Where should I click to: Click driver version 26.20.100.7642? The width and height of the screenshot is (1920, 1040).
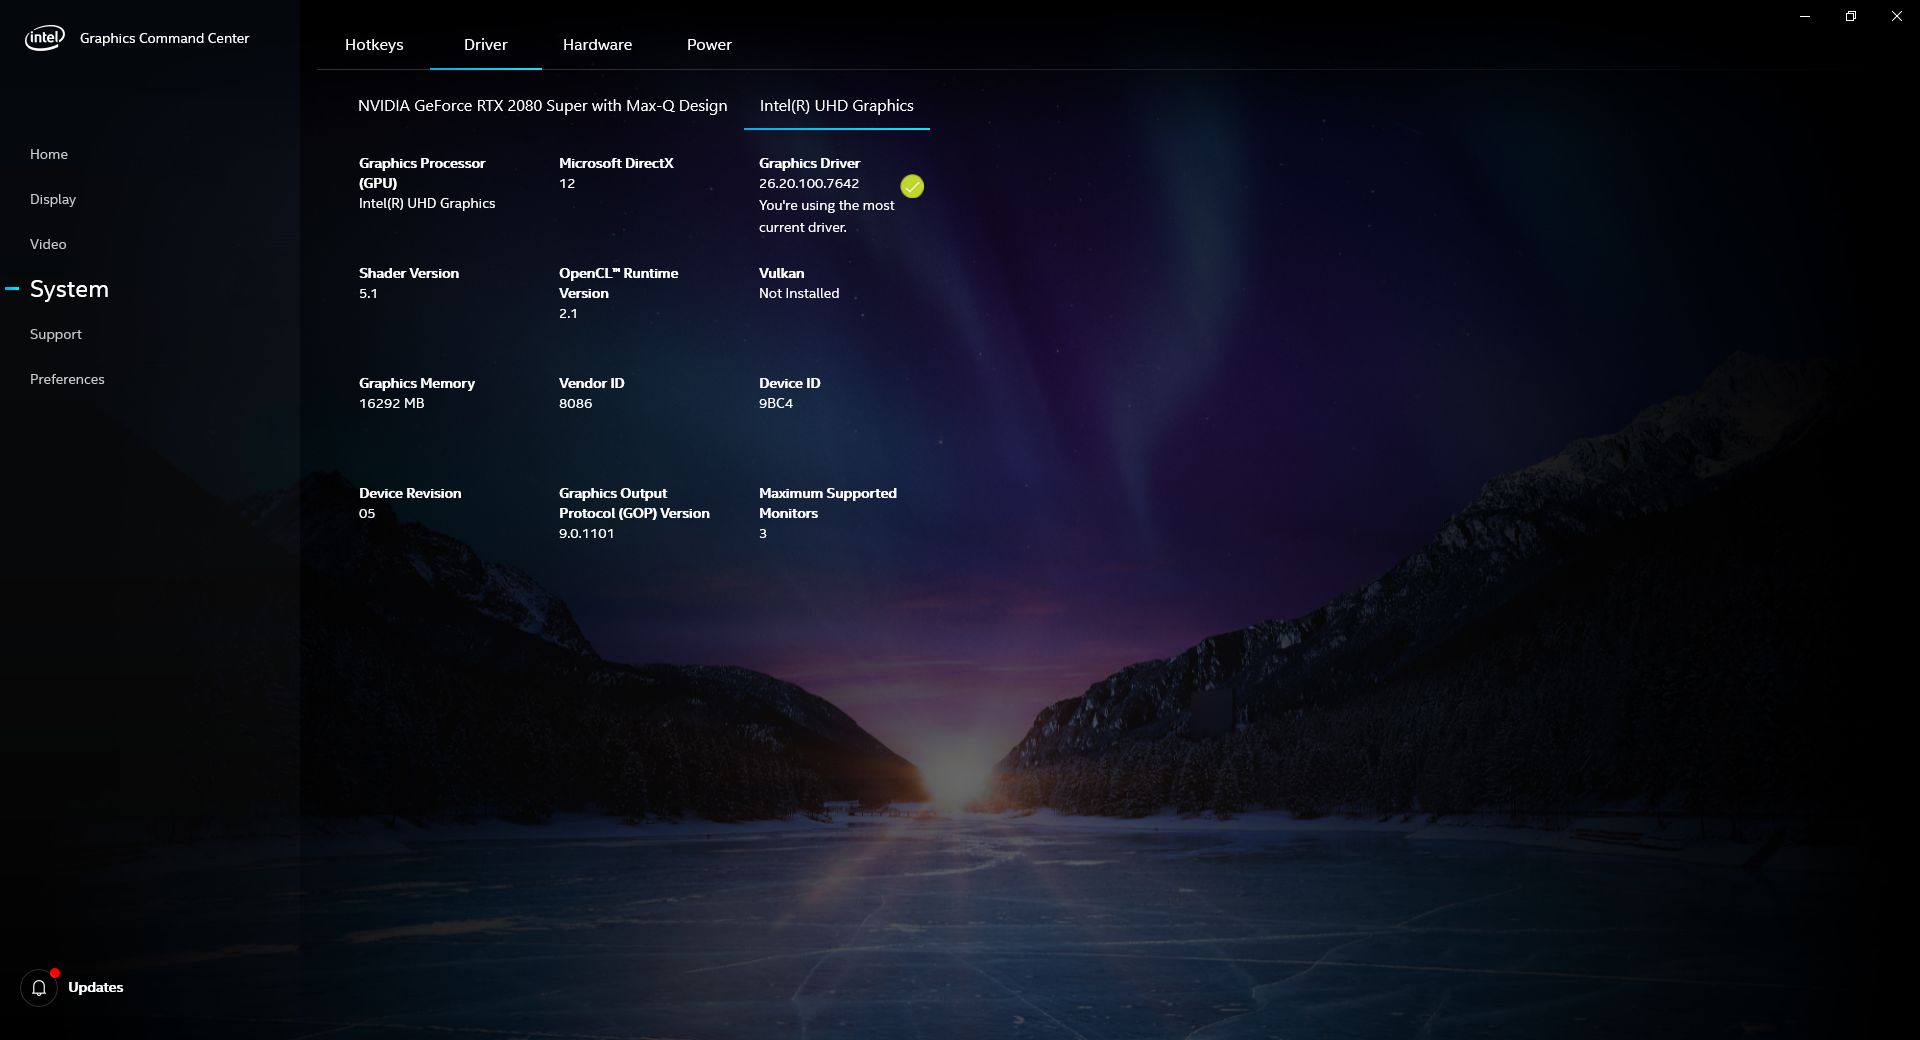[809, 184]
